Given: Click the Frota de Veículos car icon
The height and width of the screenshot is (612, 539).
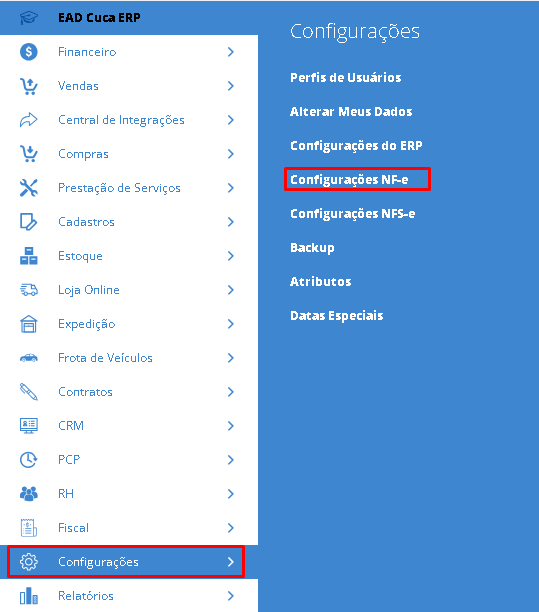Looking at the screenshot, I should click(28, 358).
